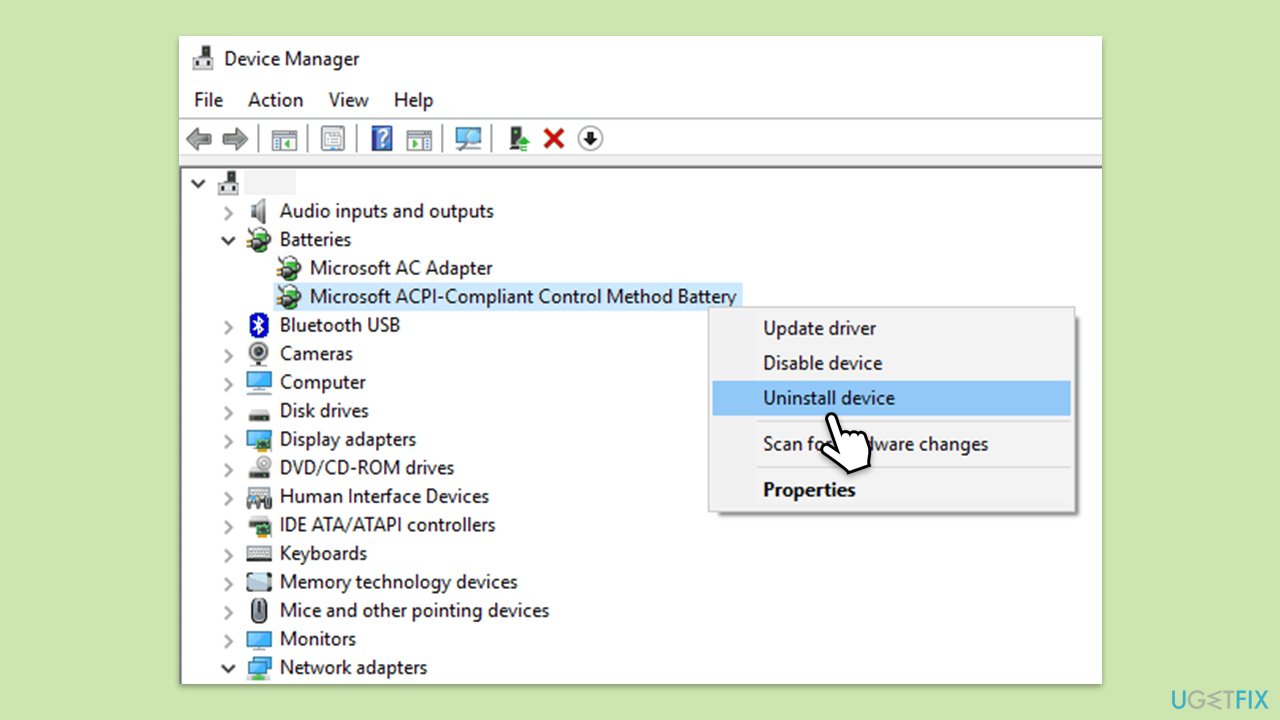Click the Display adapters icon
Screen dimensions: 1280x720
click(259, 440)
